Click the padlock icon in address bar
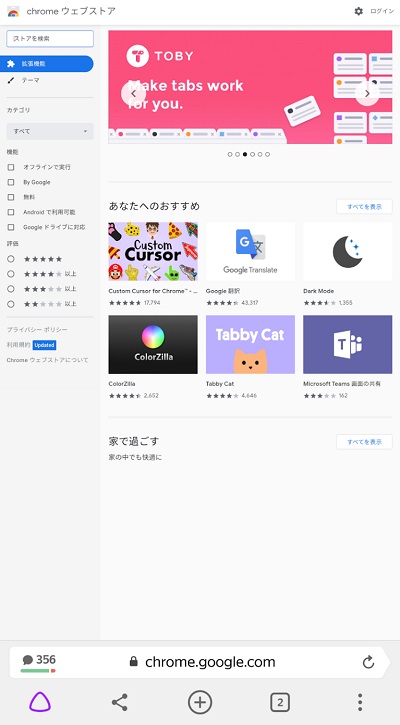 tap(134, 662)
